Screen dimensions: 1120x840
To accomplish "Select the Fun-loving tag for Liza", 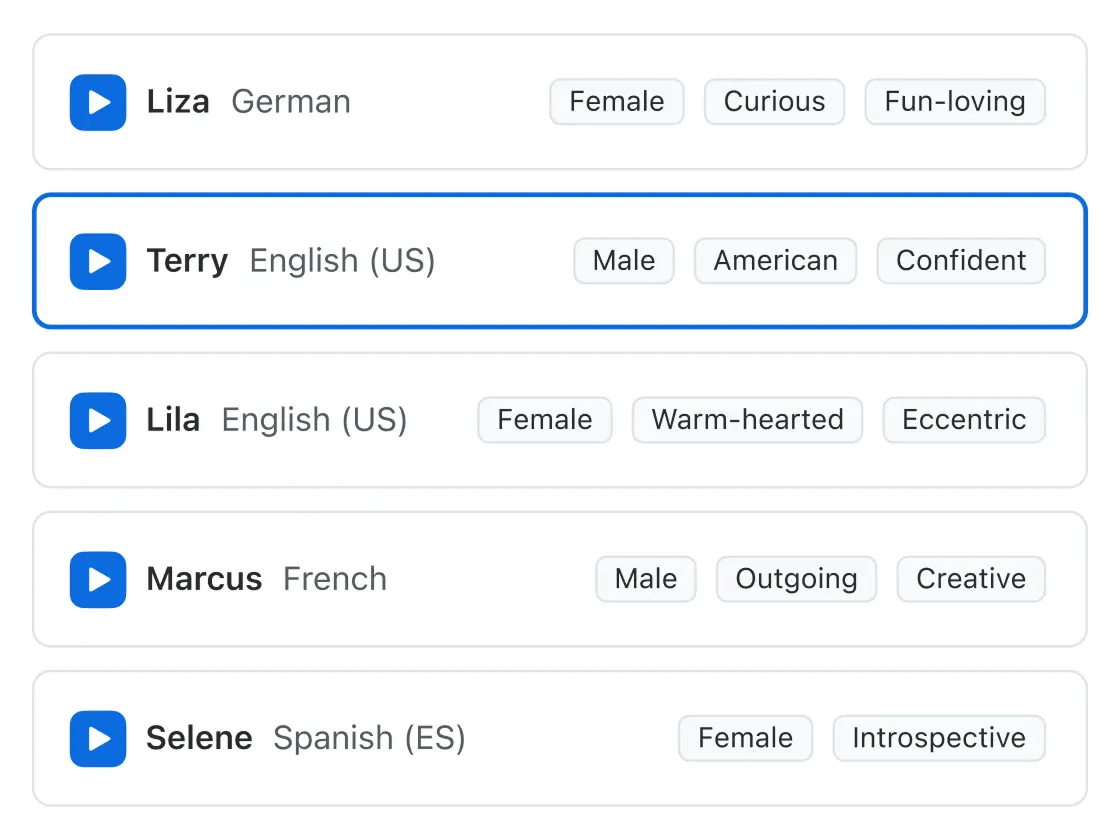I will [954, 101].
